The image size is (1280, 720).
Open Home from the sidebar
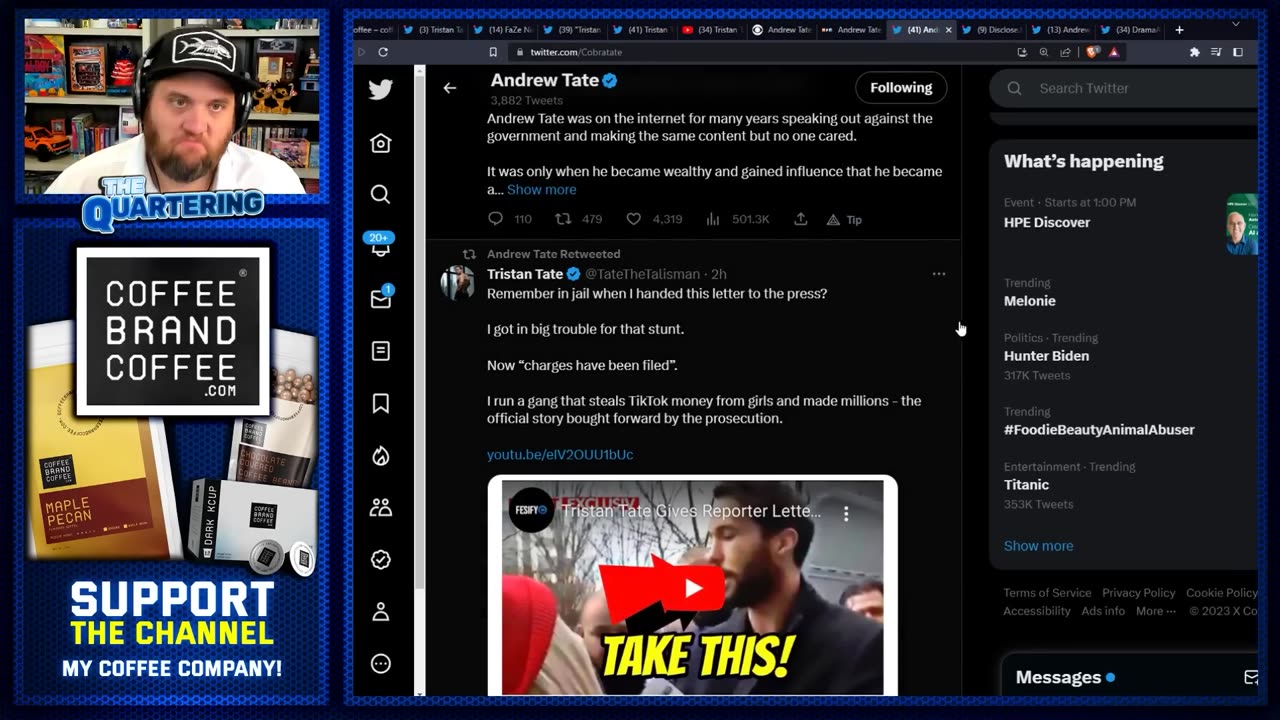click(x=380, y=143)
